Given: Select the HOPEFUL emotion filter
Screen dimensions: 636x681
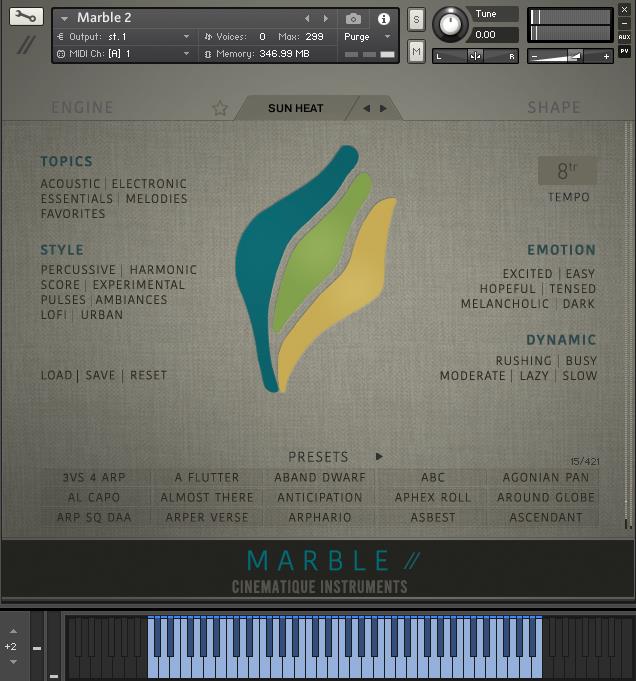Looking at the screenshot, I should coord(507,289).
